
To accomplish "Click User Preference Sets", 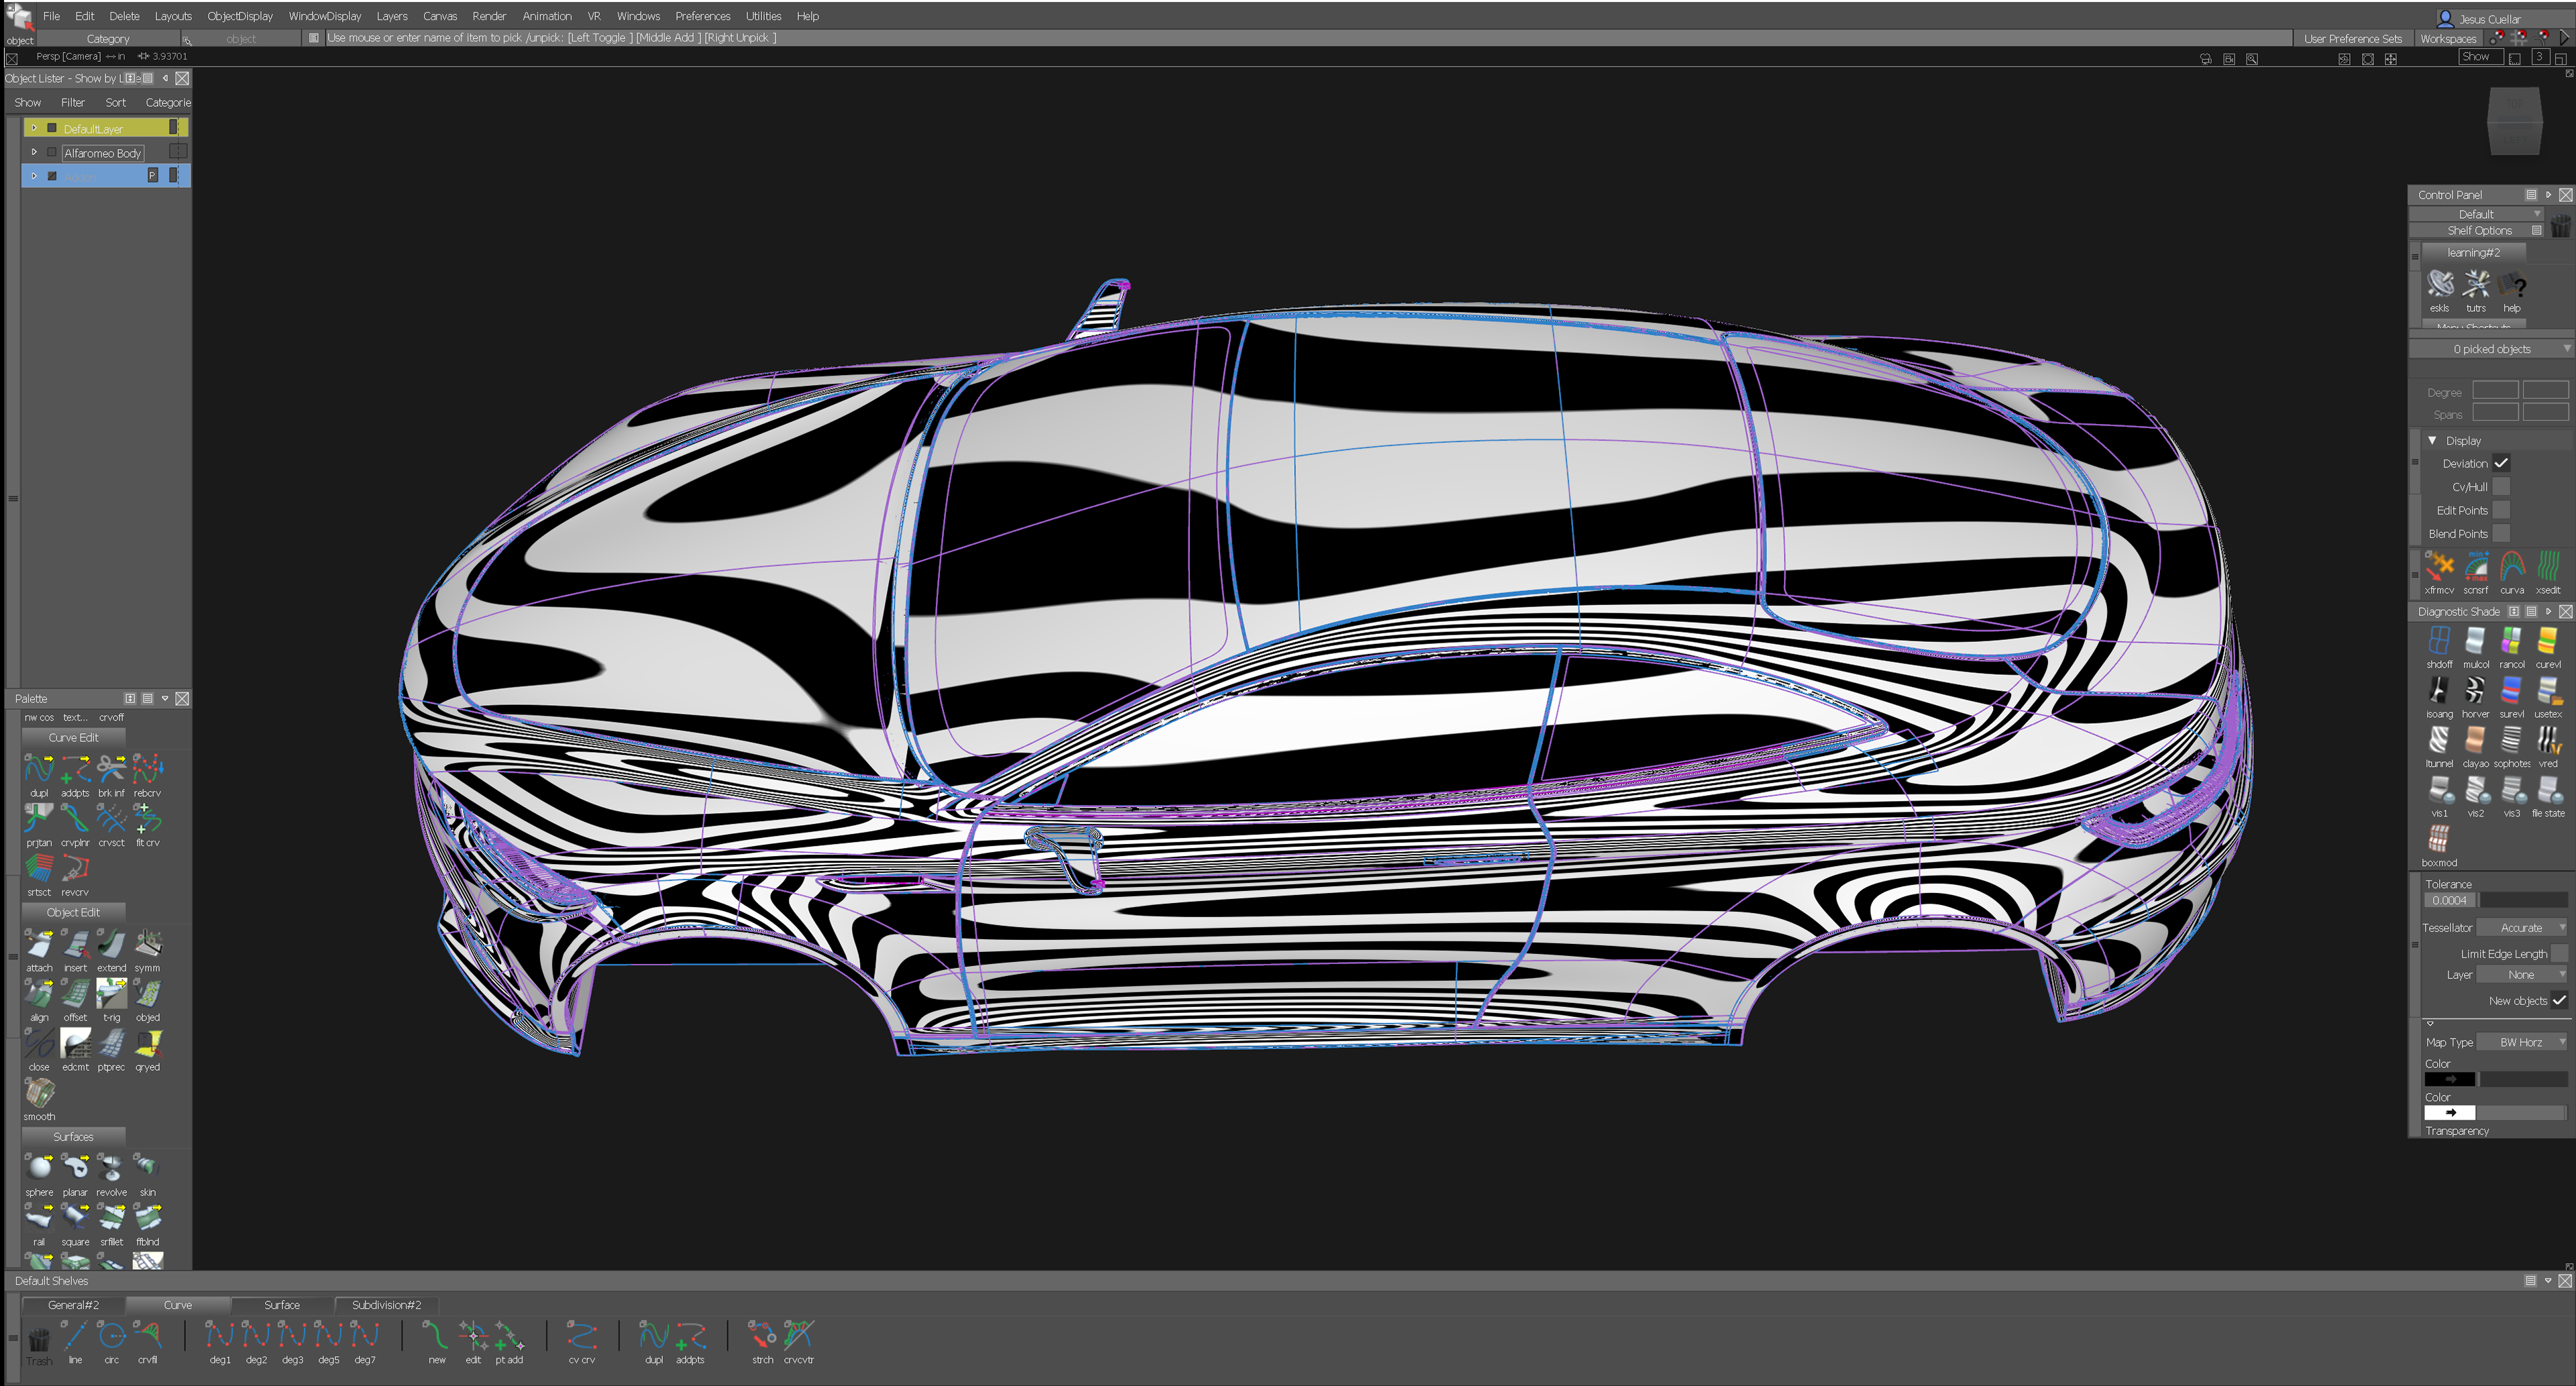I will [x=2352, y=39].
